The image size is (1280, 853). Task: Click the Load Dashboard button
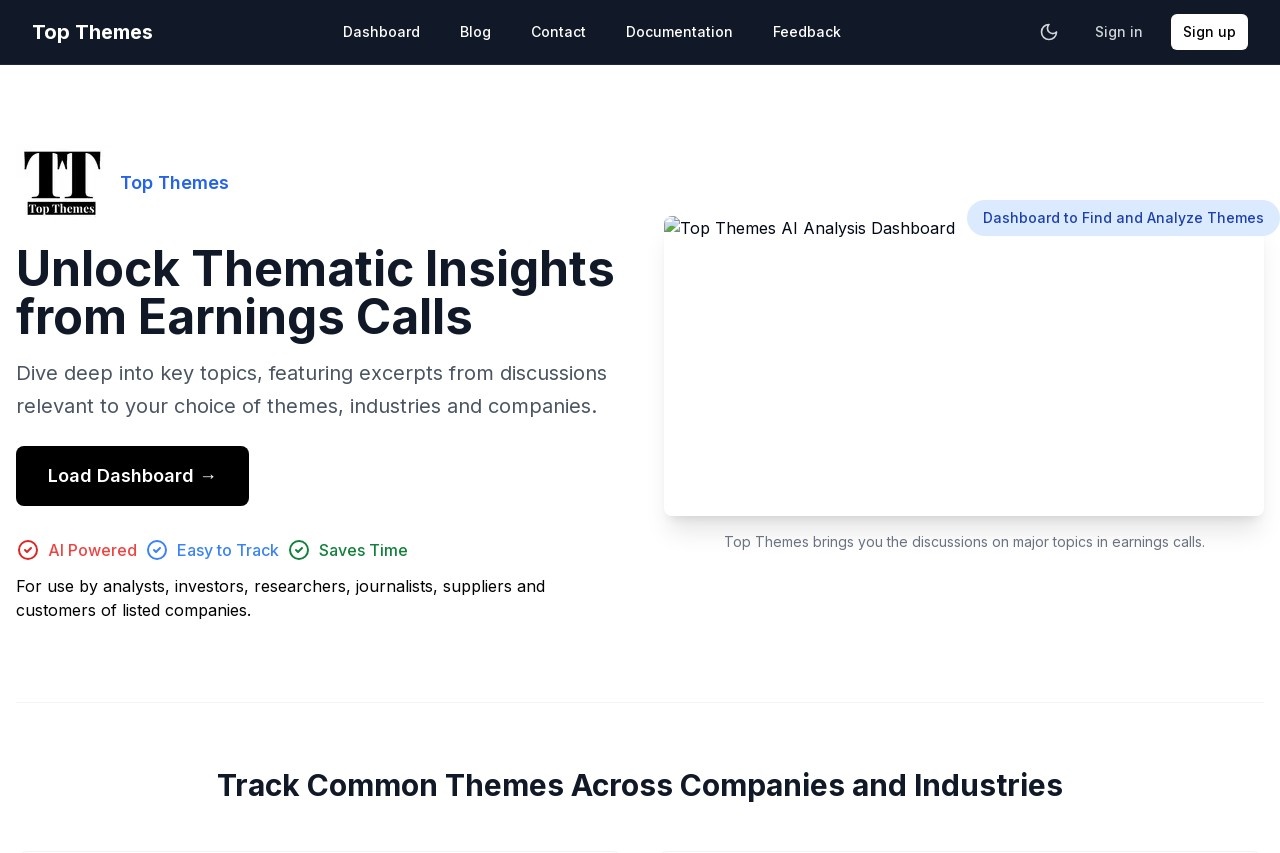(132, 476)
